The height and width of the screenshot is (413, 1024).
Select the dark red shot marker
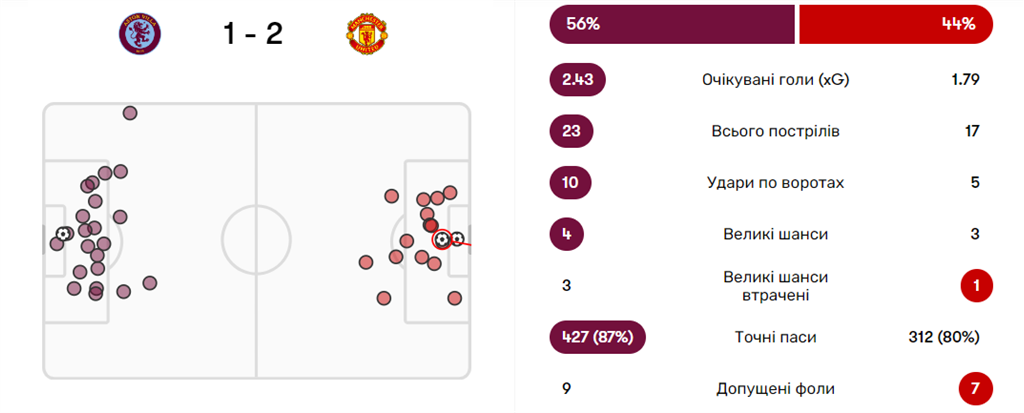(x=432, y=226)
